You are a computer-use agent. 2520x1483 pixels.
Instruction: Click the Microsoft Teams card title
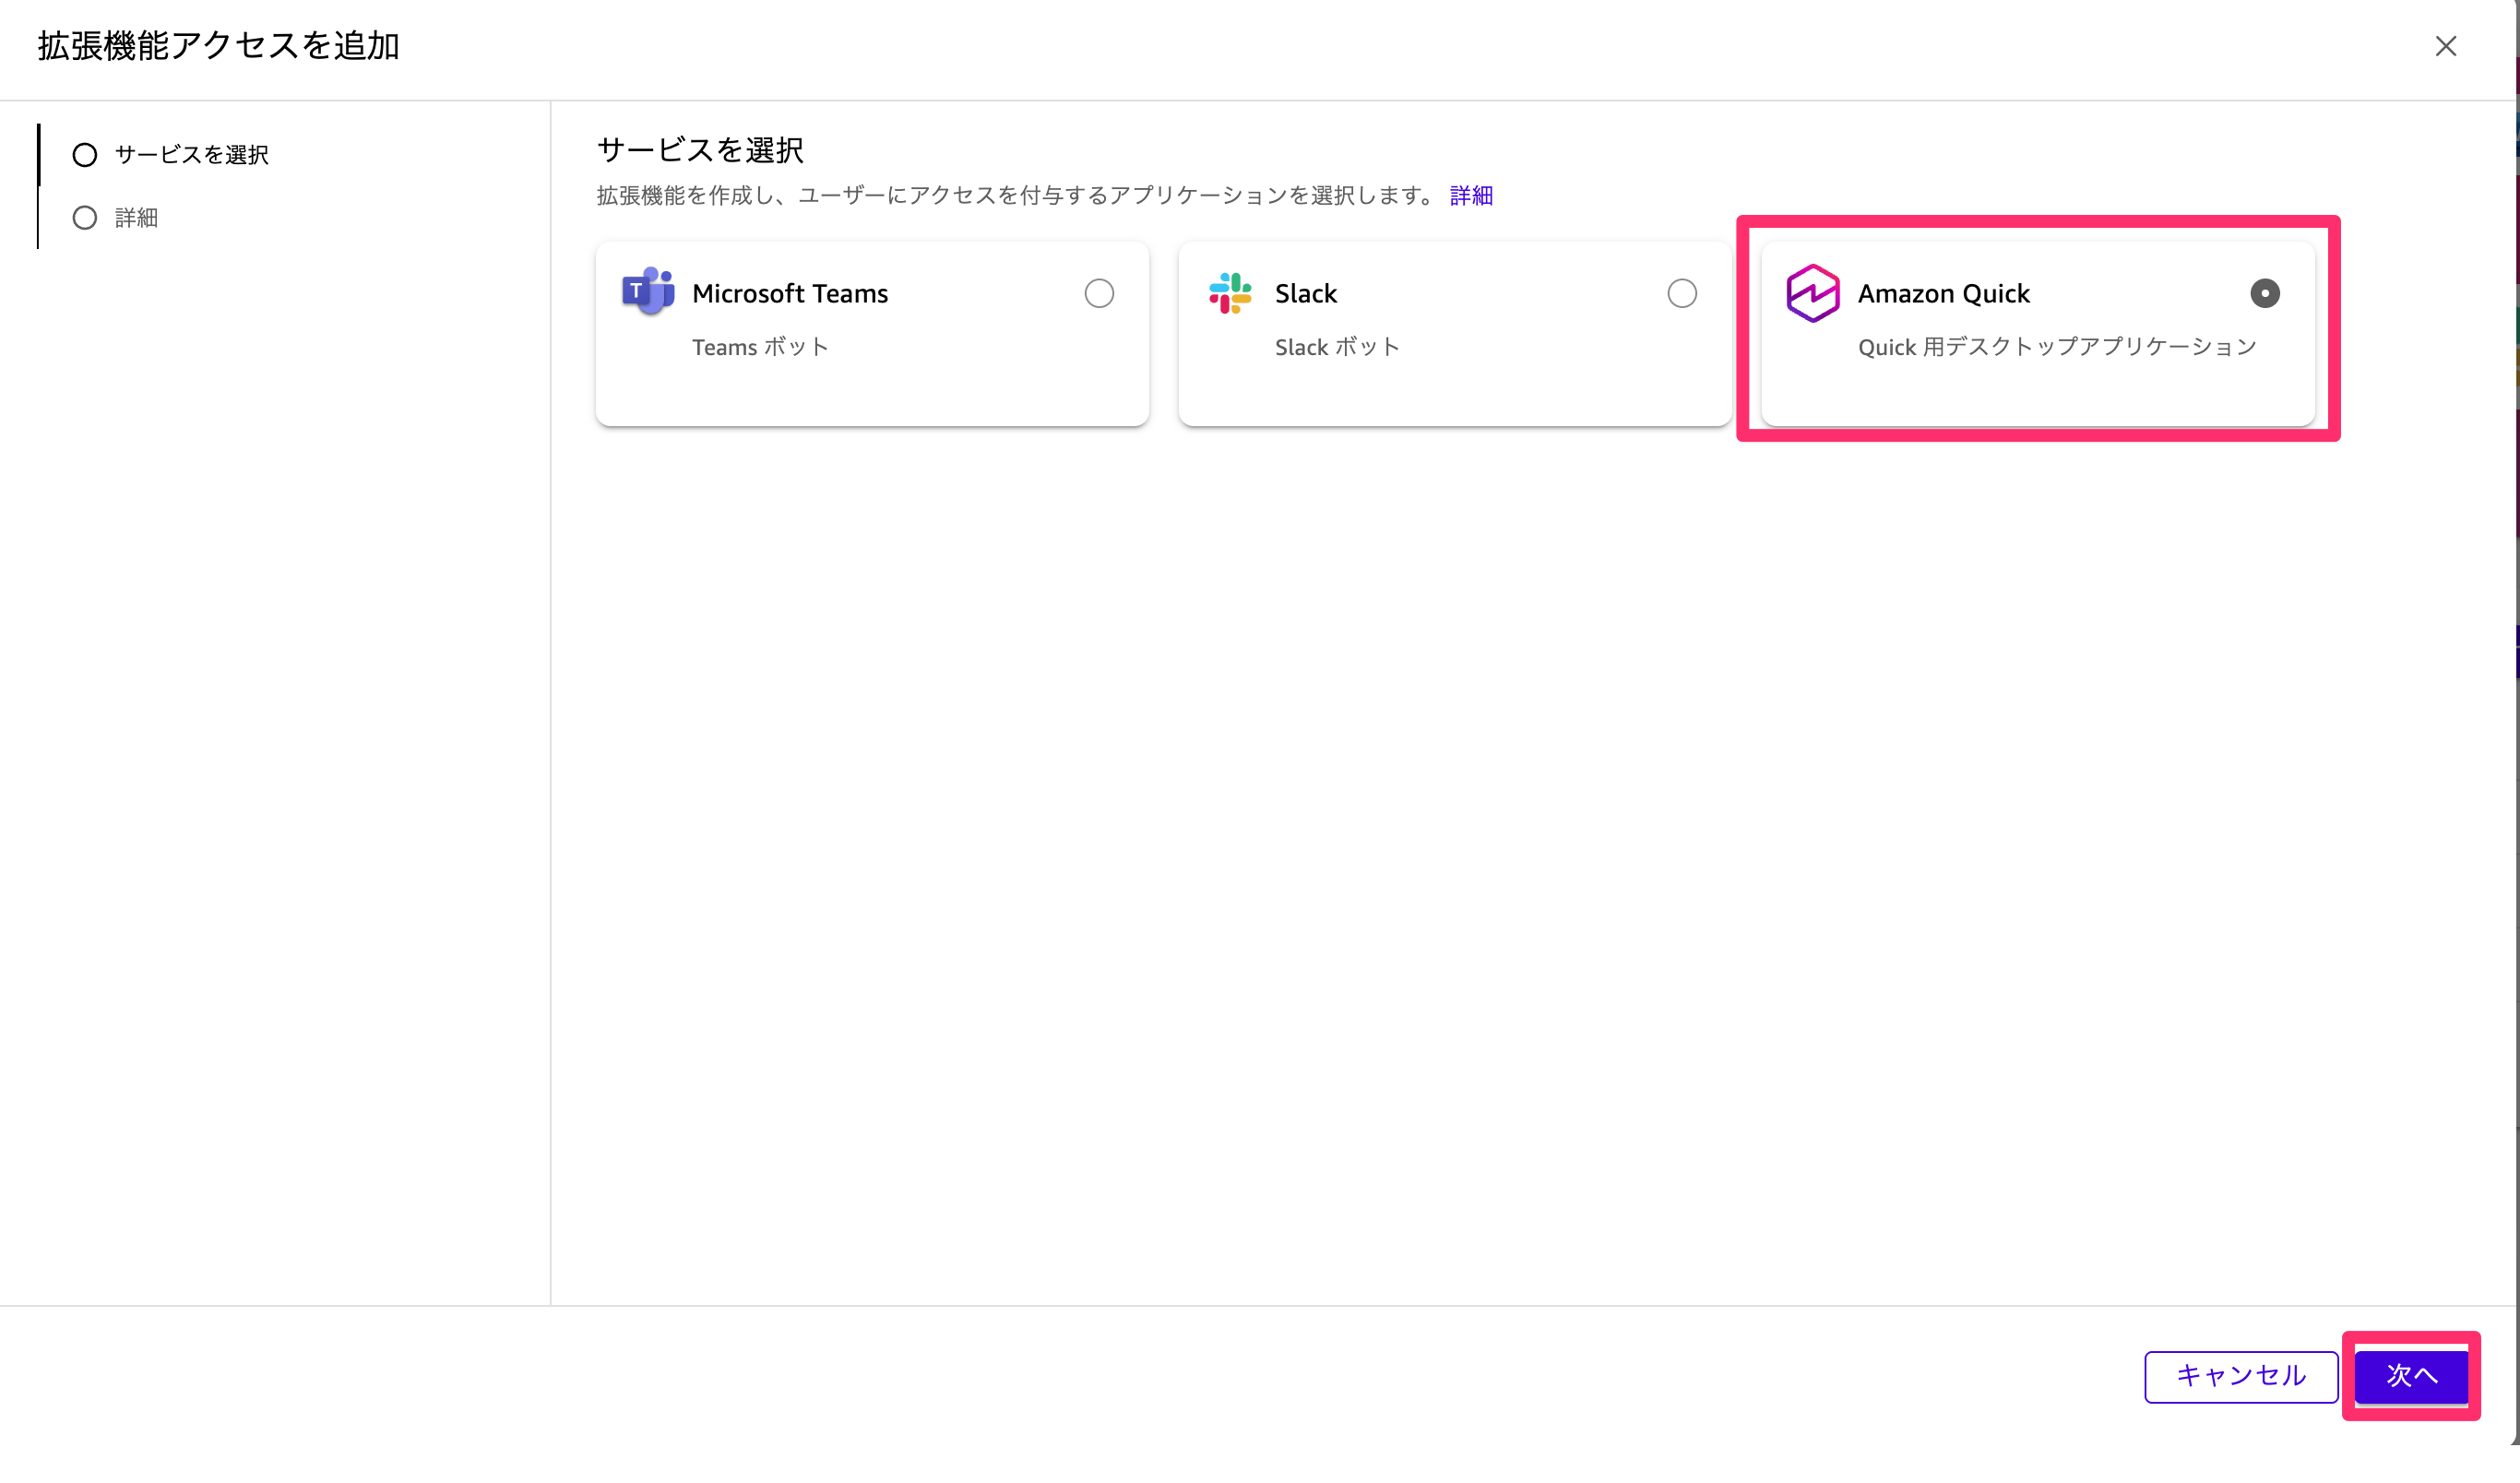click(790, 293)
